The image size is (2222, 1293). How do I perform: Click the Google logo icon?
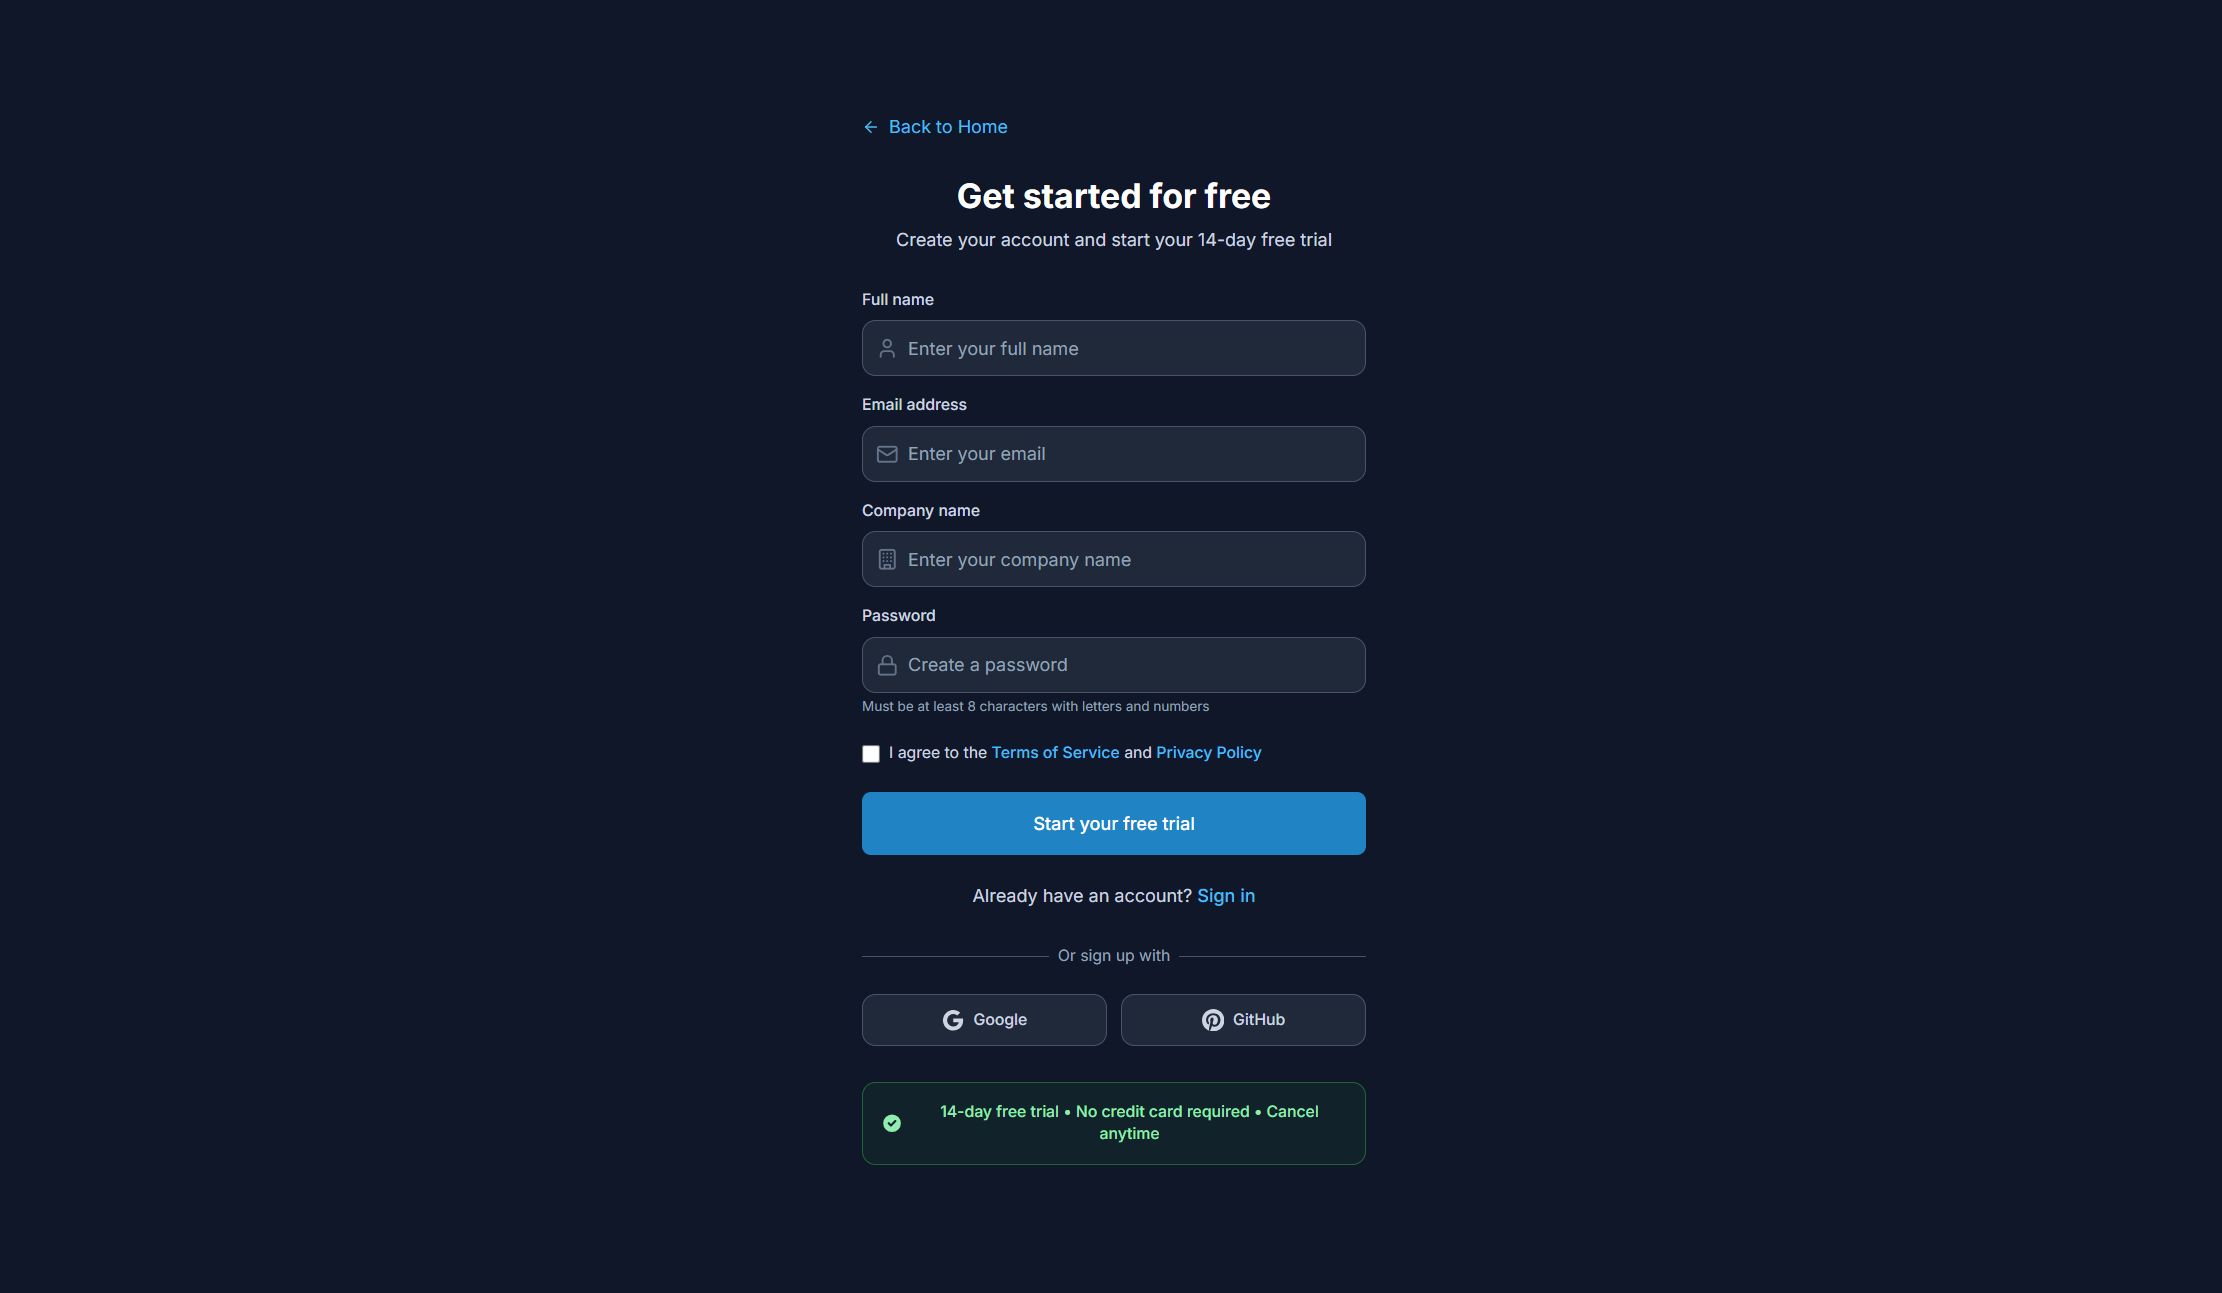pyautogui.click(x=953, y=1020)
